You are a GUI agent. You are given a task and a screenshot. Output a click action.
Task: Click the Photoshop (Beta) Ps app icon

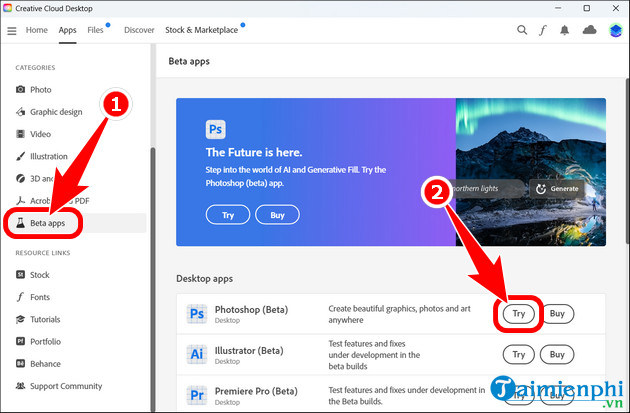197,314
